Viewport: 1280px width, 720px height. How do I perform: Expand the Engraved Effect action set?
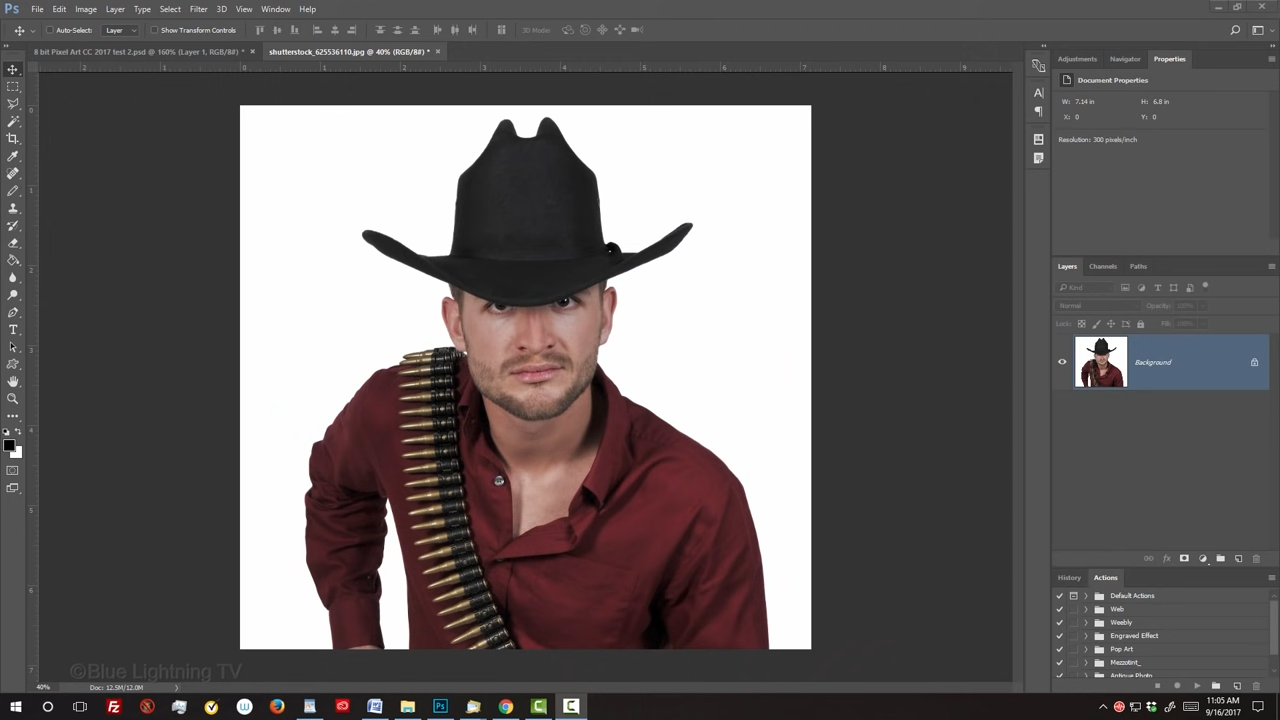coord(1086,635)
